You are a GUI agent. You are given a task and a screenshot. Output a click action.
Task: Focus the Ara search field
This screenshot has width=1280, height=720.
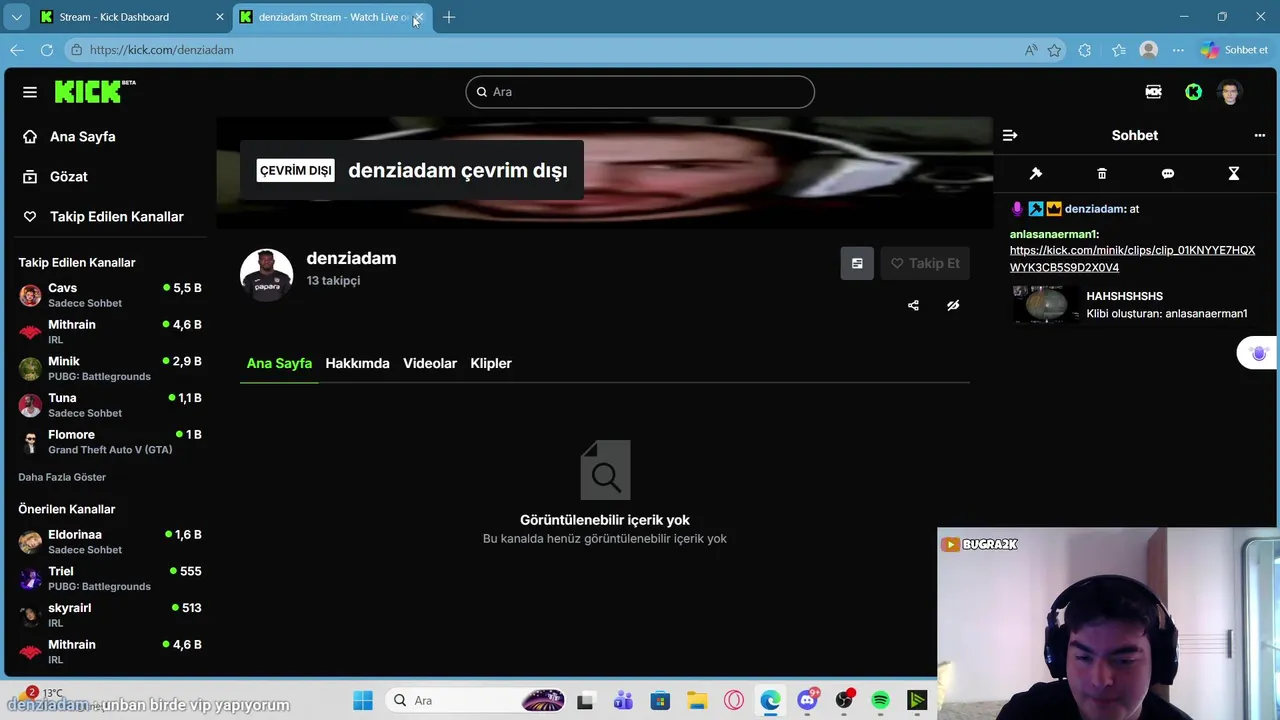(640, 92)
